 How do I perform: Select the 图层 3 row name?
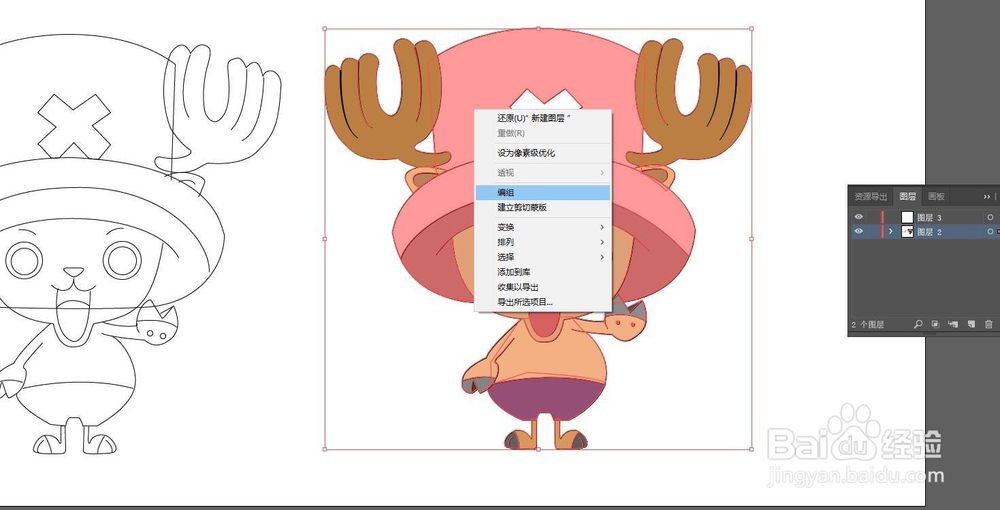tap(929, 217)
